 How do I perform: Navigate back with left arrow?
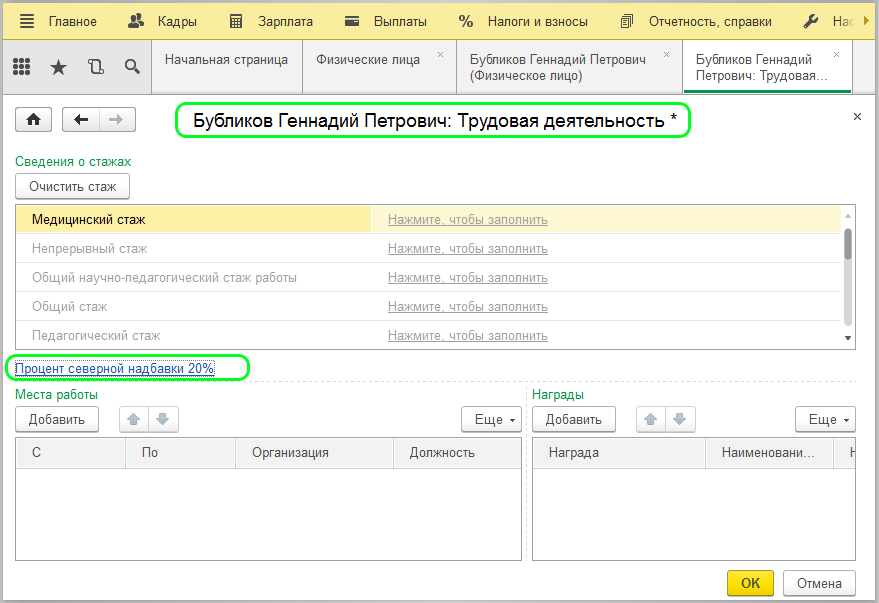(x=81, y=120)
